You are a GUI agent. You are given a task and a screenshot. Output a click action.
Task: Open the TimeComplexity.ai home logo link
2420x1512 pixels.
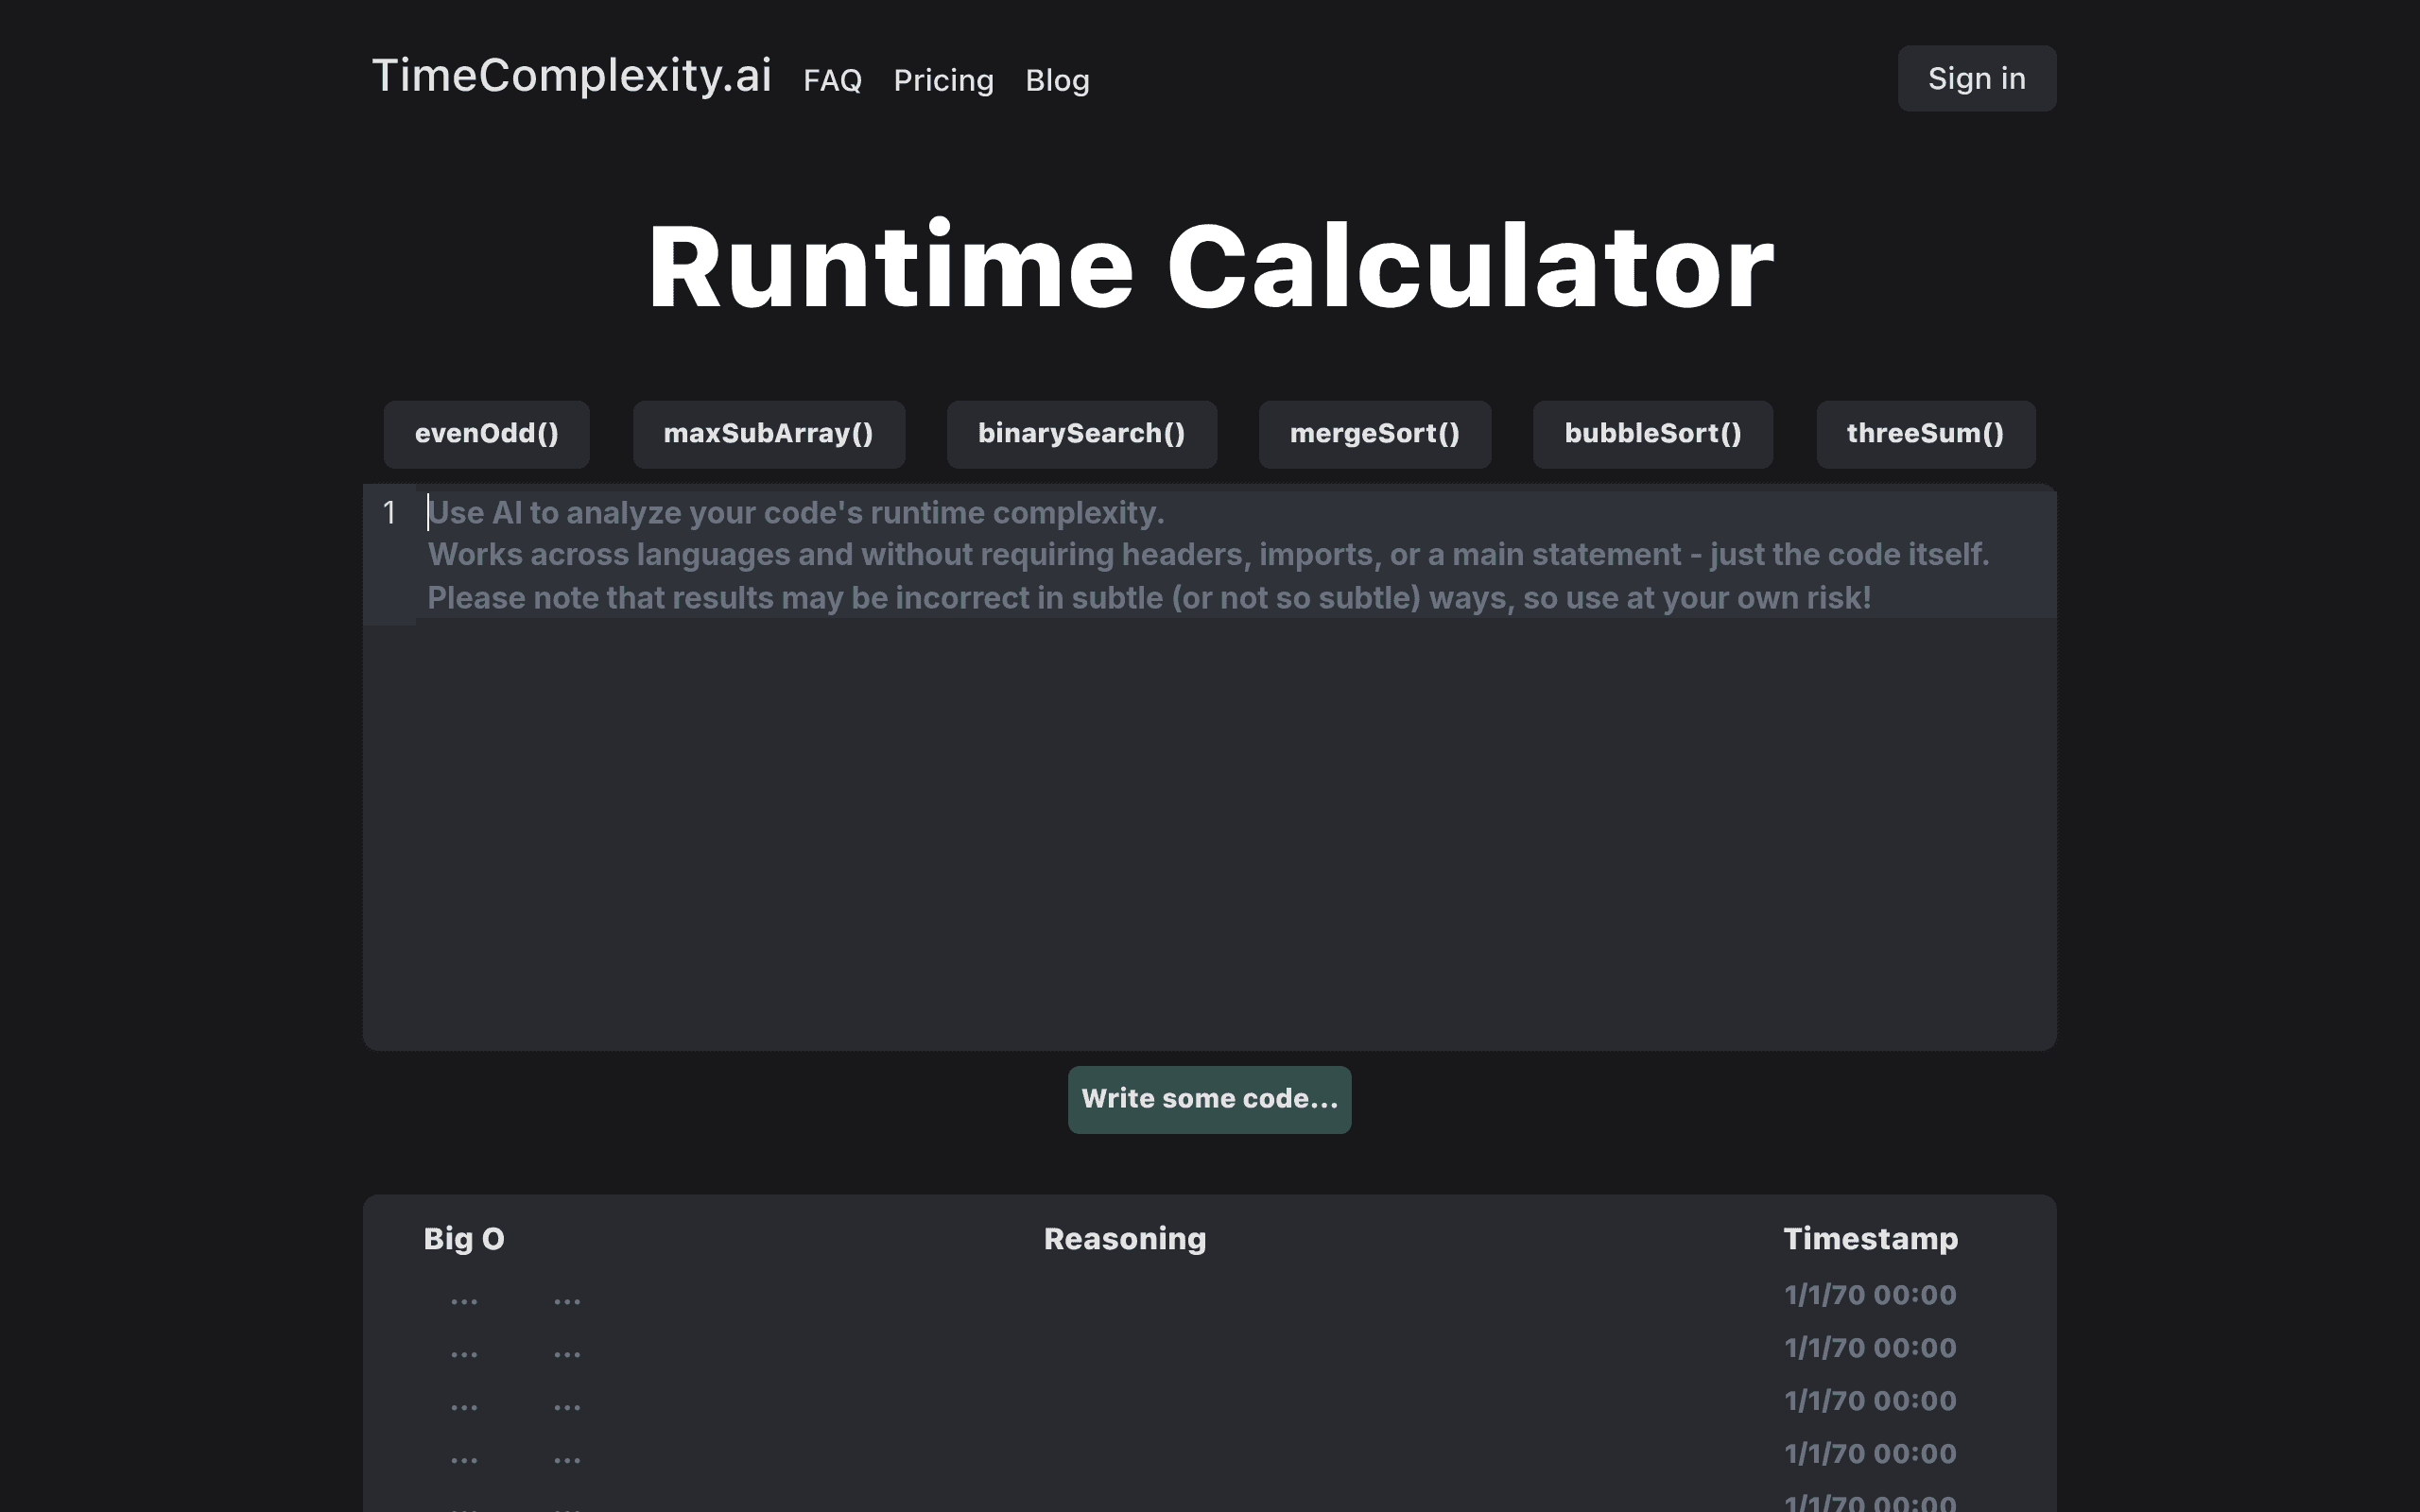pos(571,76)
